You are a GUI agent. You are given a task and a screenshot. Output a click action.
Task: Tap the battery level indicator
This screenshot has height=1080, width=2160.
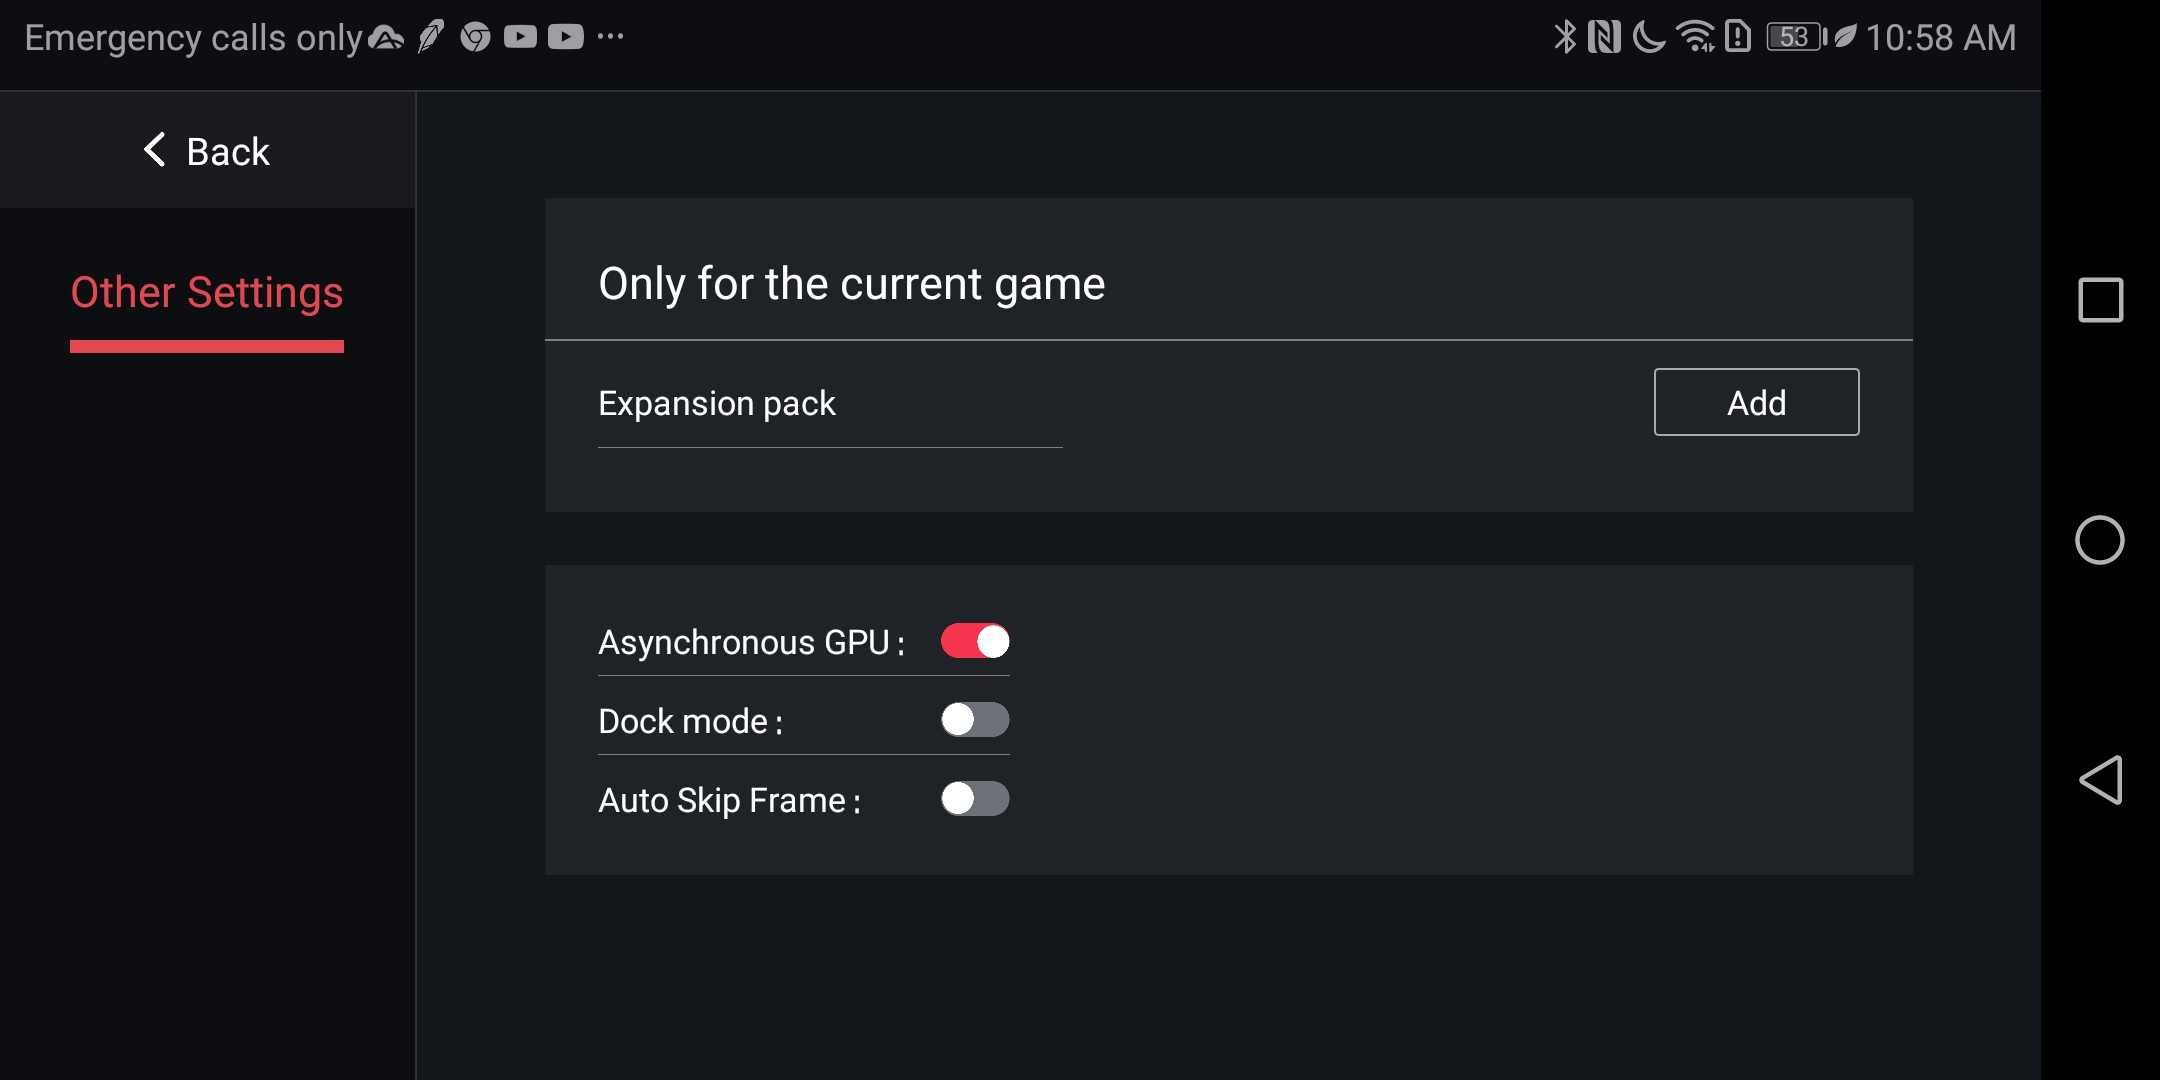(1796, 37)
